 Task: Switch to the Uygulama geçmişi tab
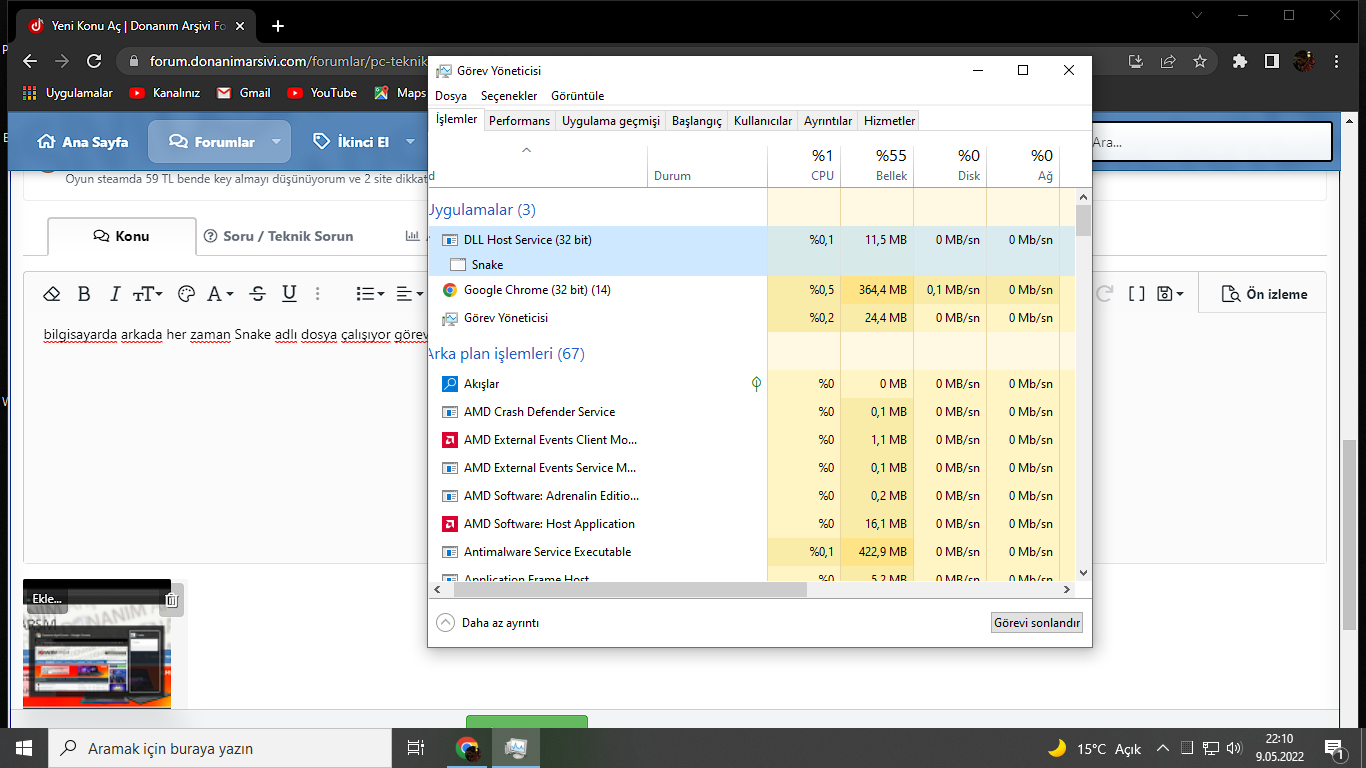coord(611,121)
